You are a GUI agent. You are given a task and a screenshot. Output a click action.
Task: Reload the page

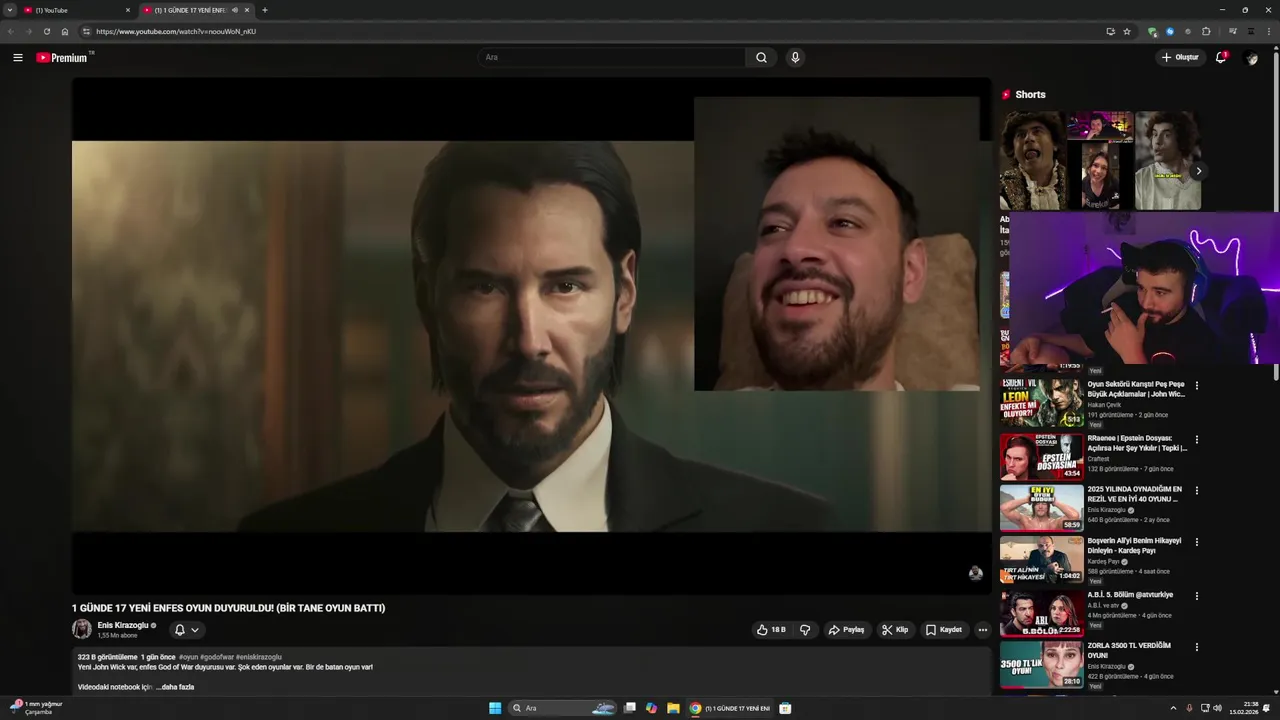[46, 31]
